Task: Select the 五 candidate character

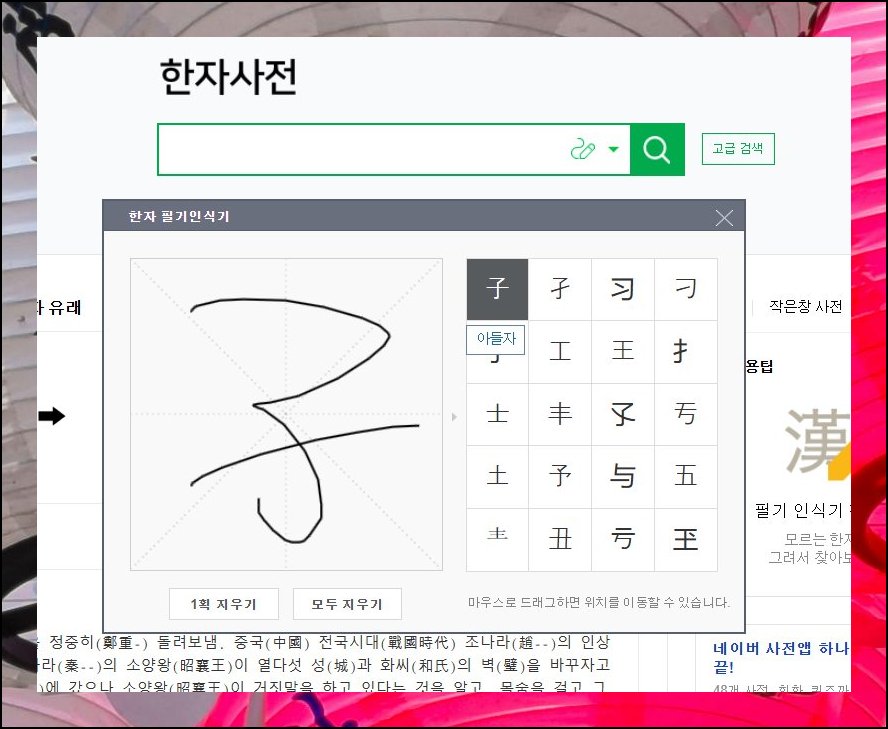Action: [x=686, y=476]
